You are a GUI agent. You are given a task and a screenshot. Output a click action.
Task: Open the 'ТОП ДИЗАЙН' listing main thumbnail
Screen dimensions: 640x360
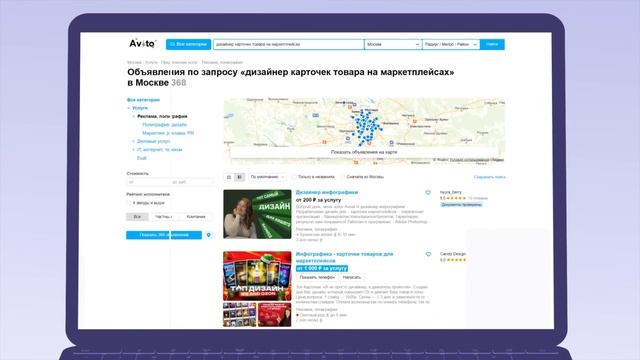pos(257,276)
